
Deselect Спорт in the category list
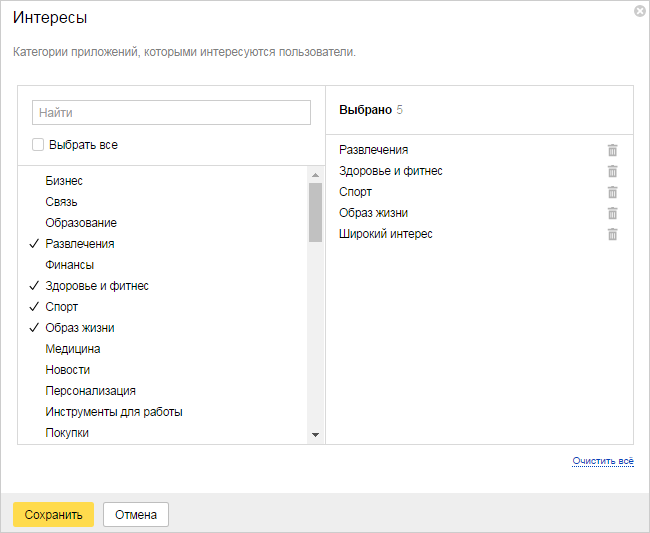[61, 307]
